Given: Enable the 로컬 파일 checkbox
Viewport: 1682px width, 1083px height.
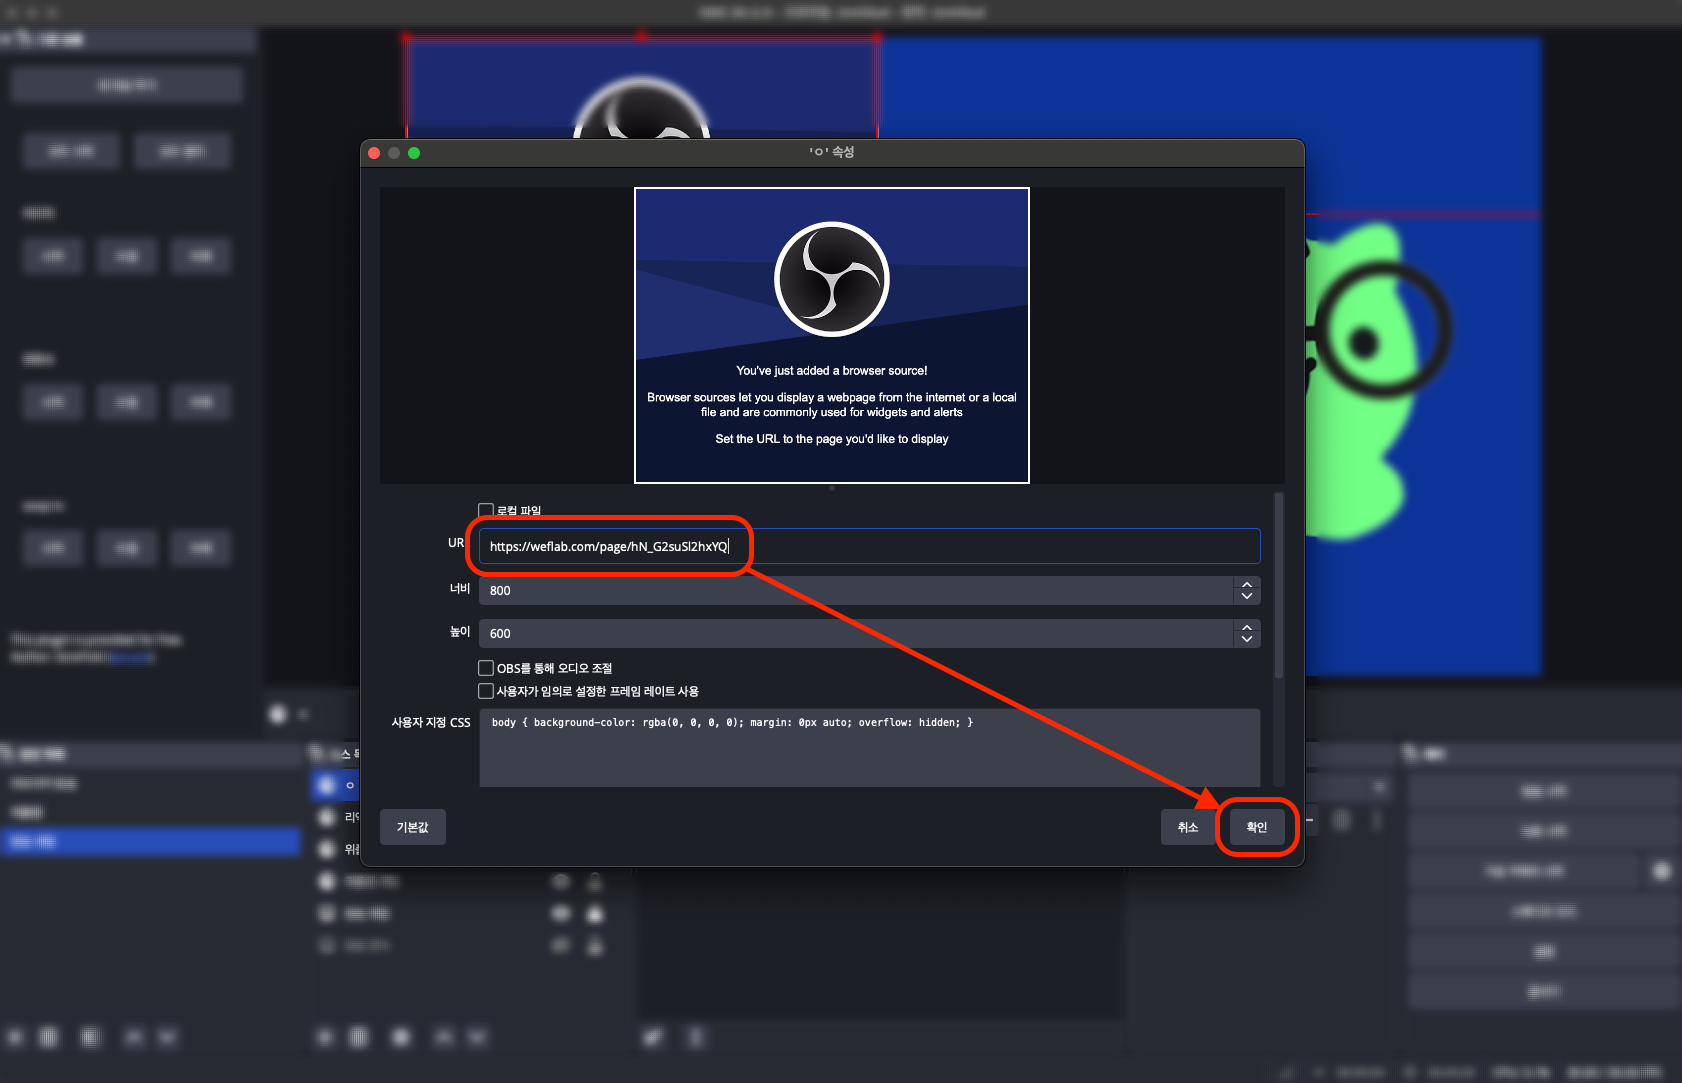Looking at the screenshot, I should point(486,510).
